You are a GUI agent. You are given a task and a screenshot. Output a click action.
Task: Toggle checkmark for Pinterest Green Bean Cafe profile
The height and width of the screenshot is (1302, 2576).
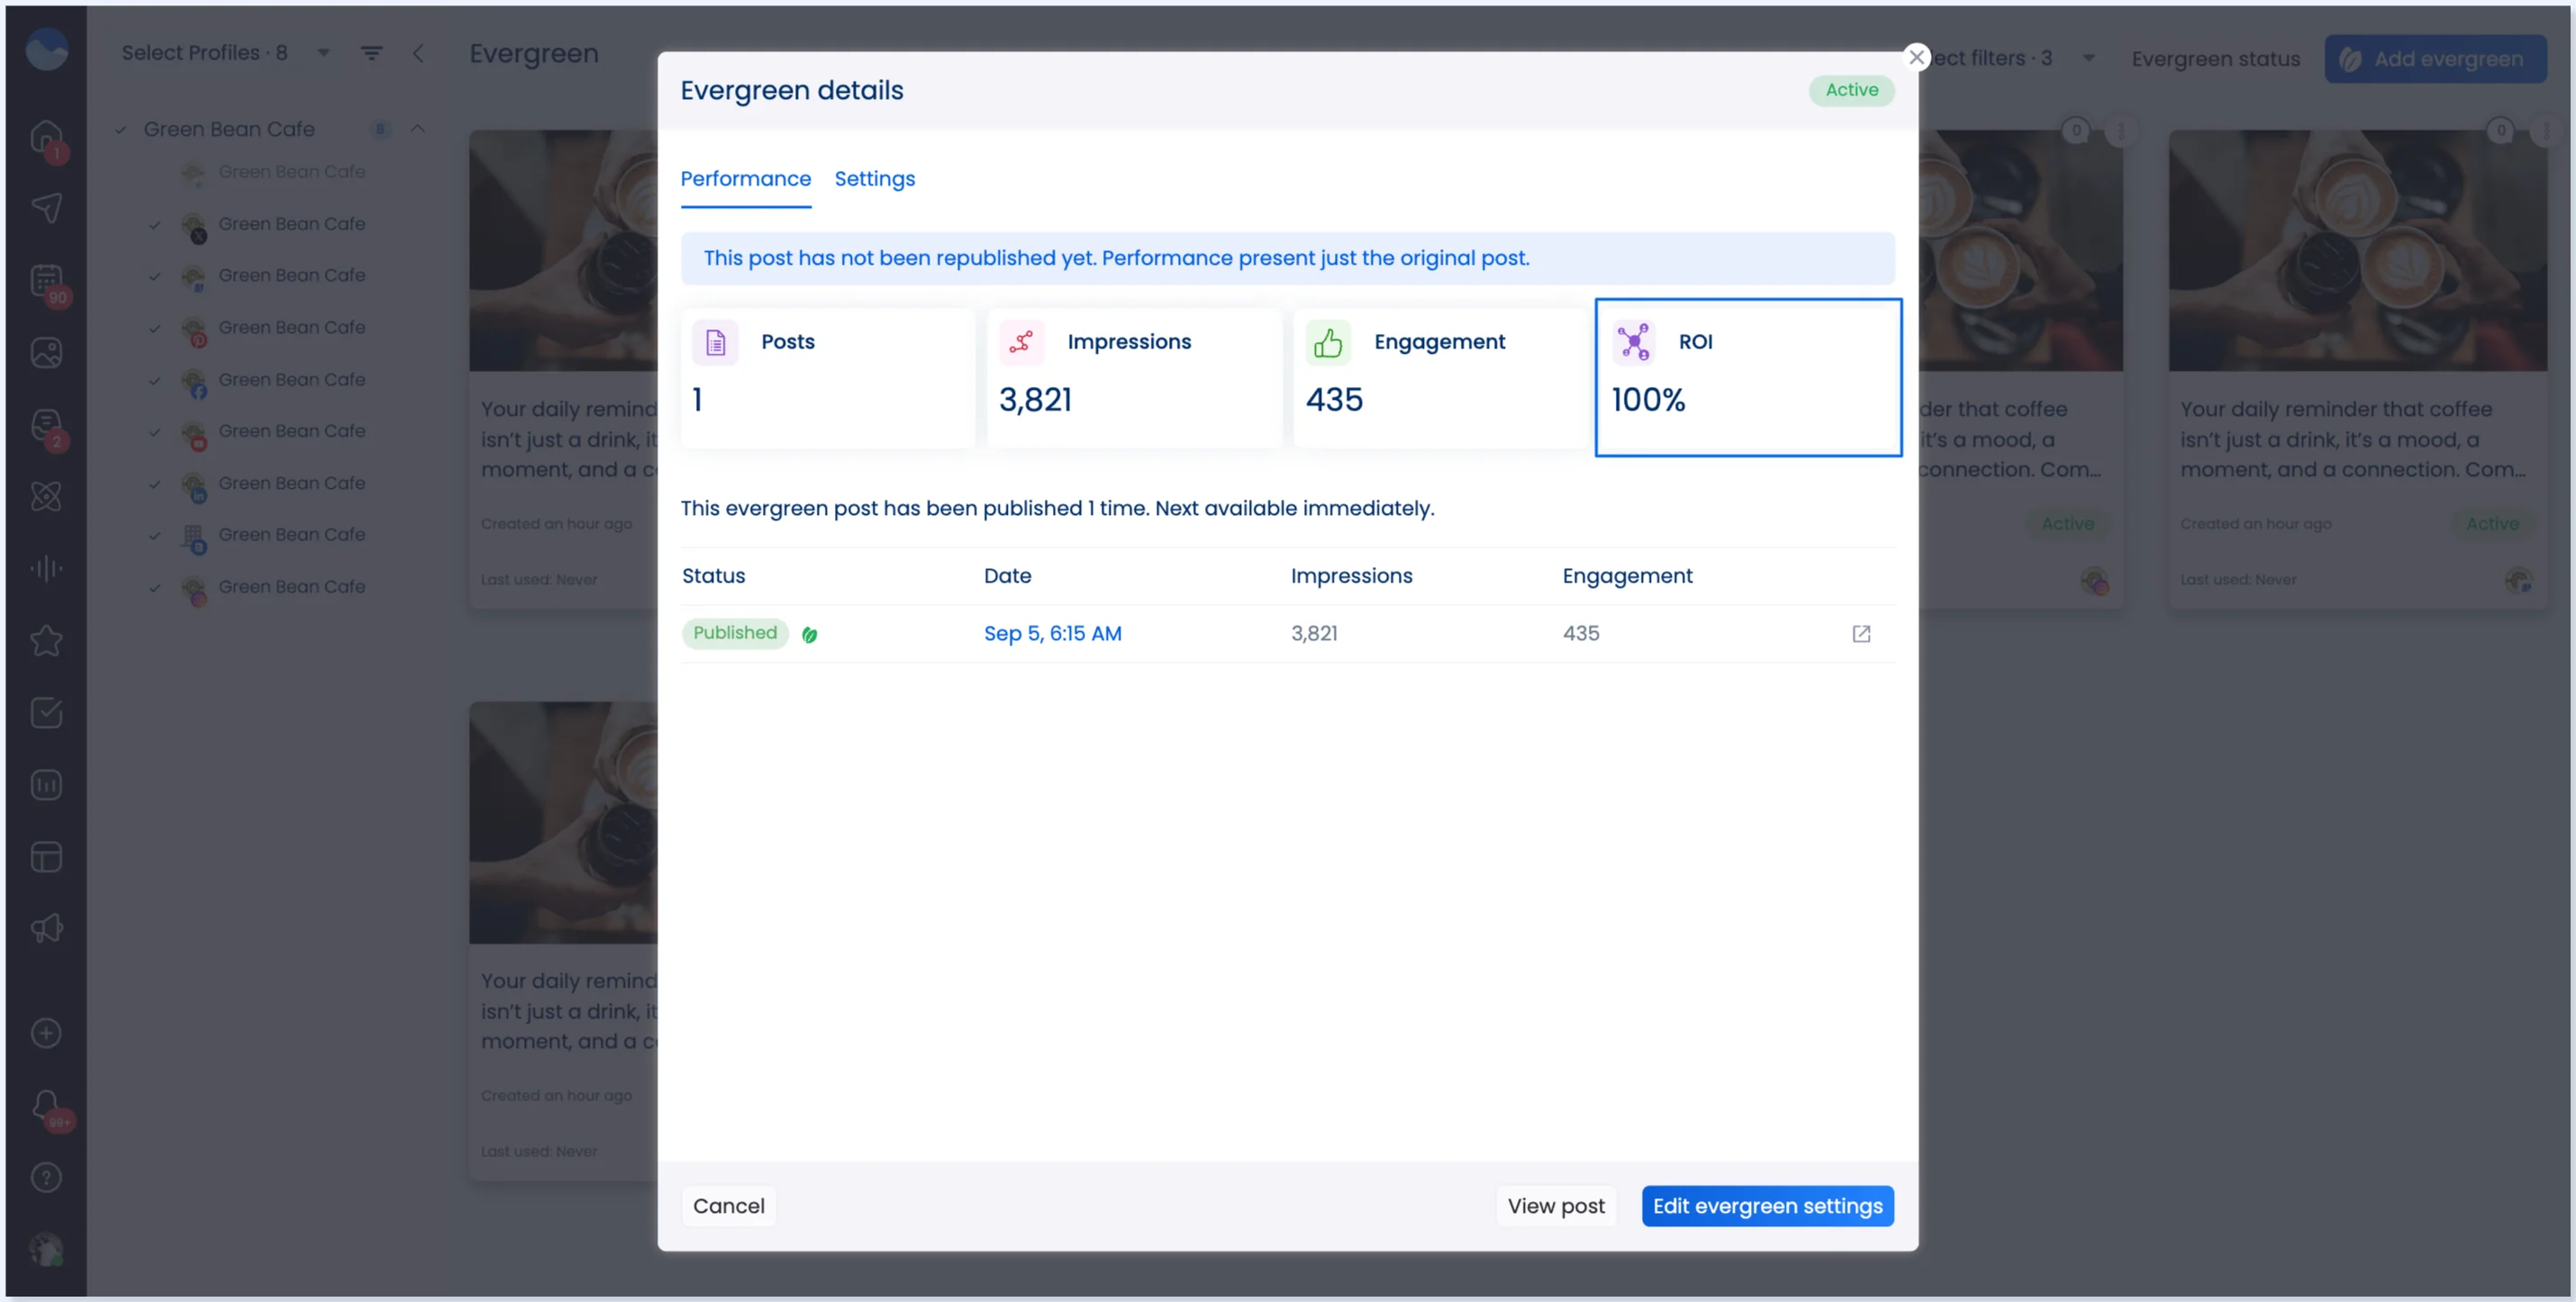pyautogui.click(x=154, y=328)
